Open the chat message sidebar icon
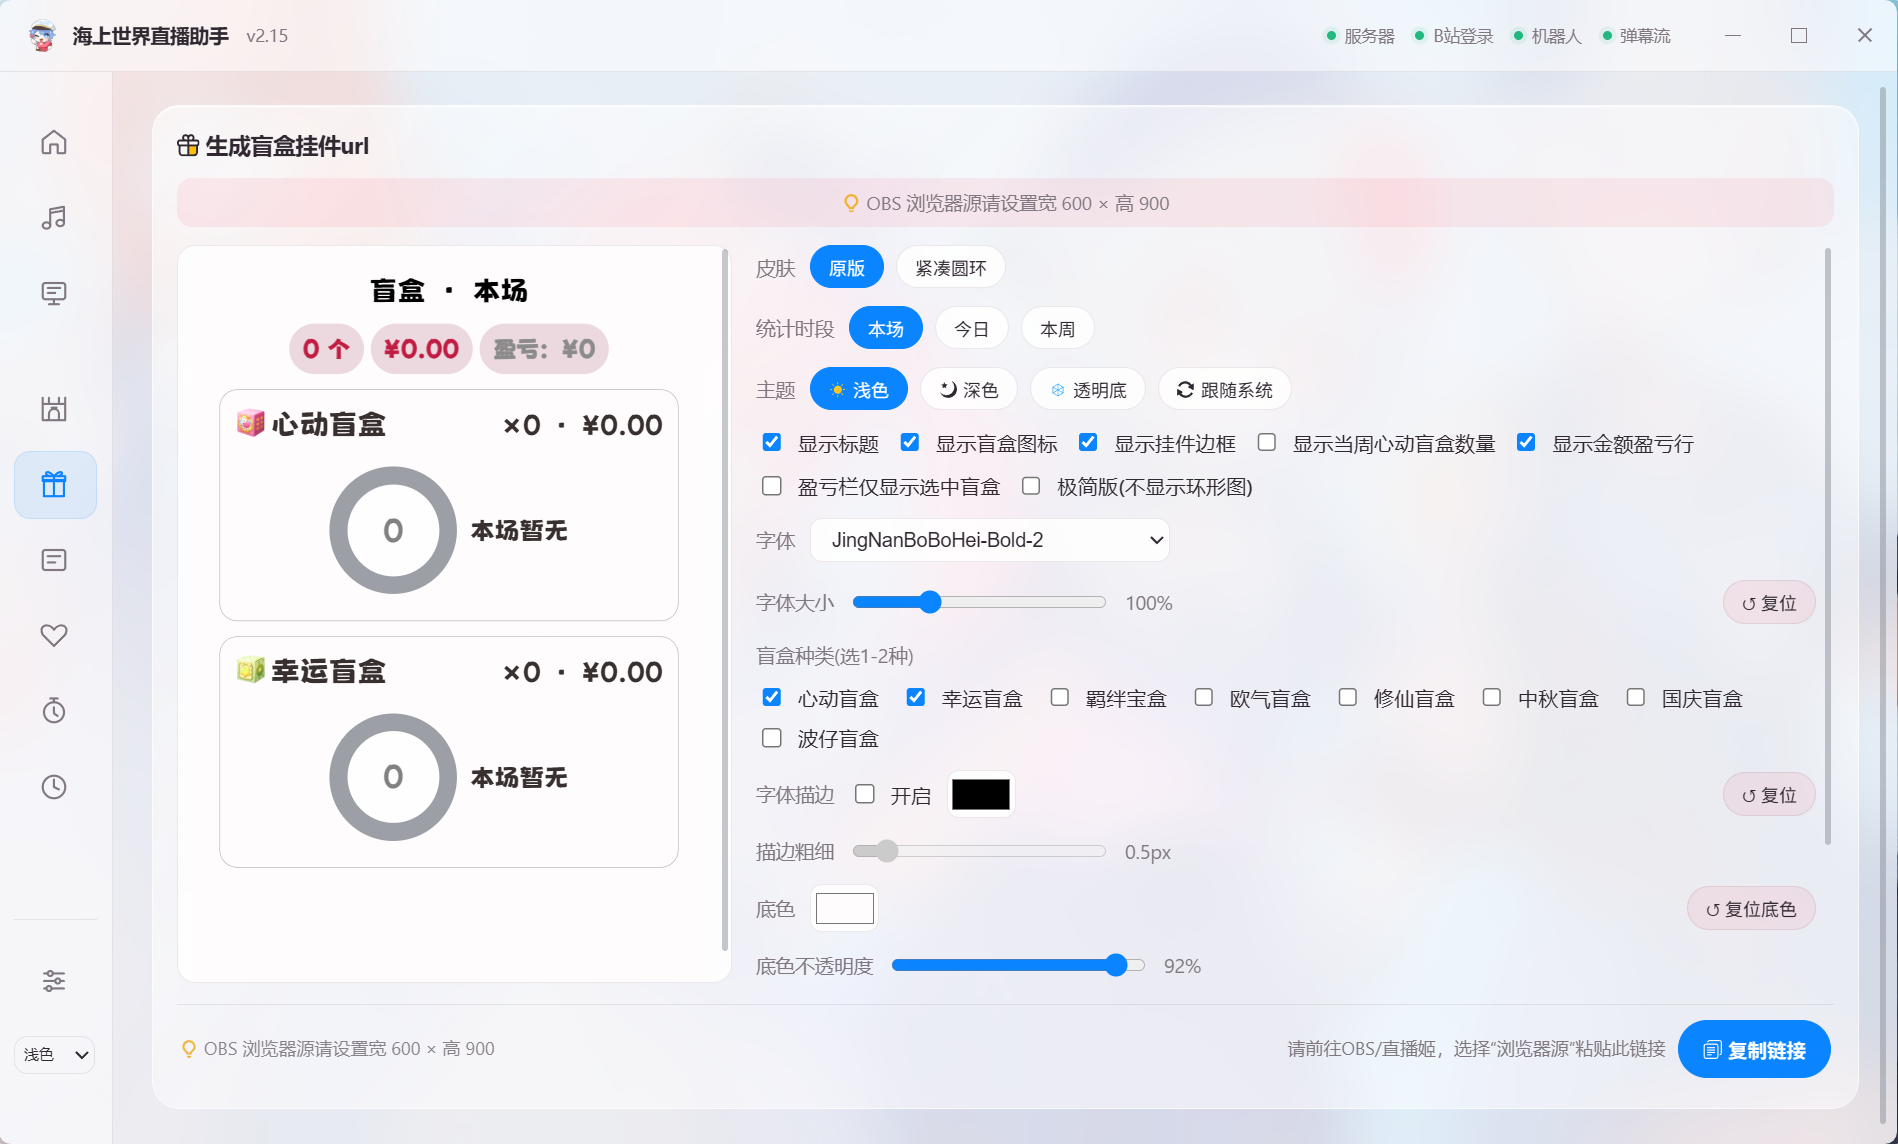1898x1144 pixels. [54, 293]
